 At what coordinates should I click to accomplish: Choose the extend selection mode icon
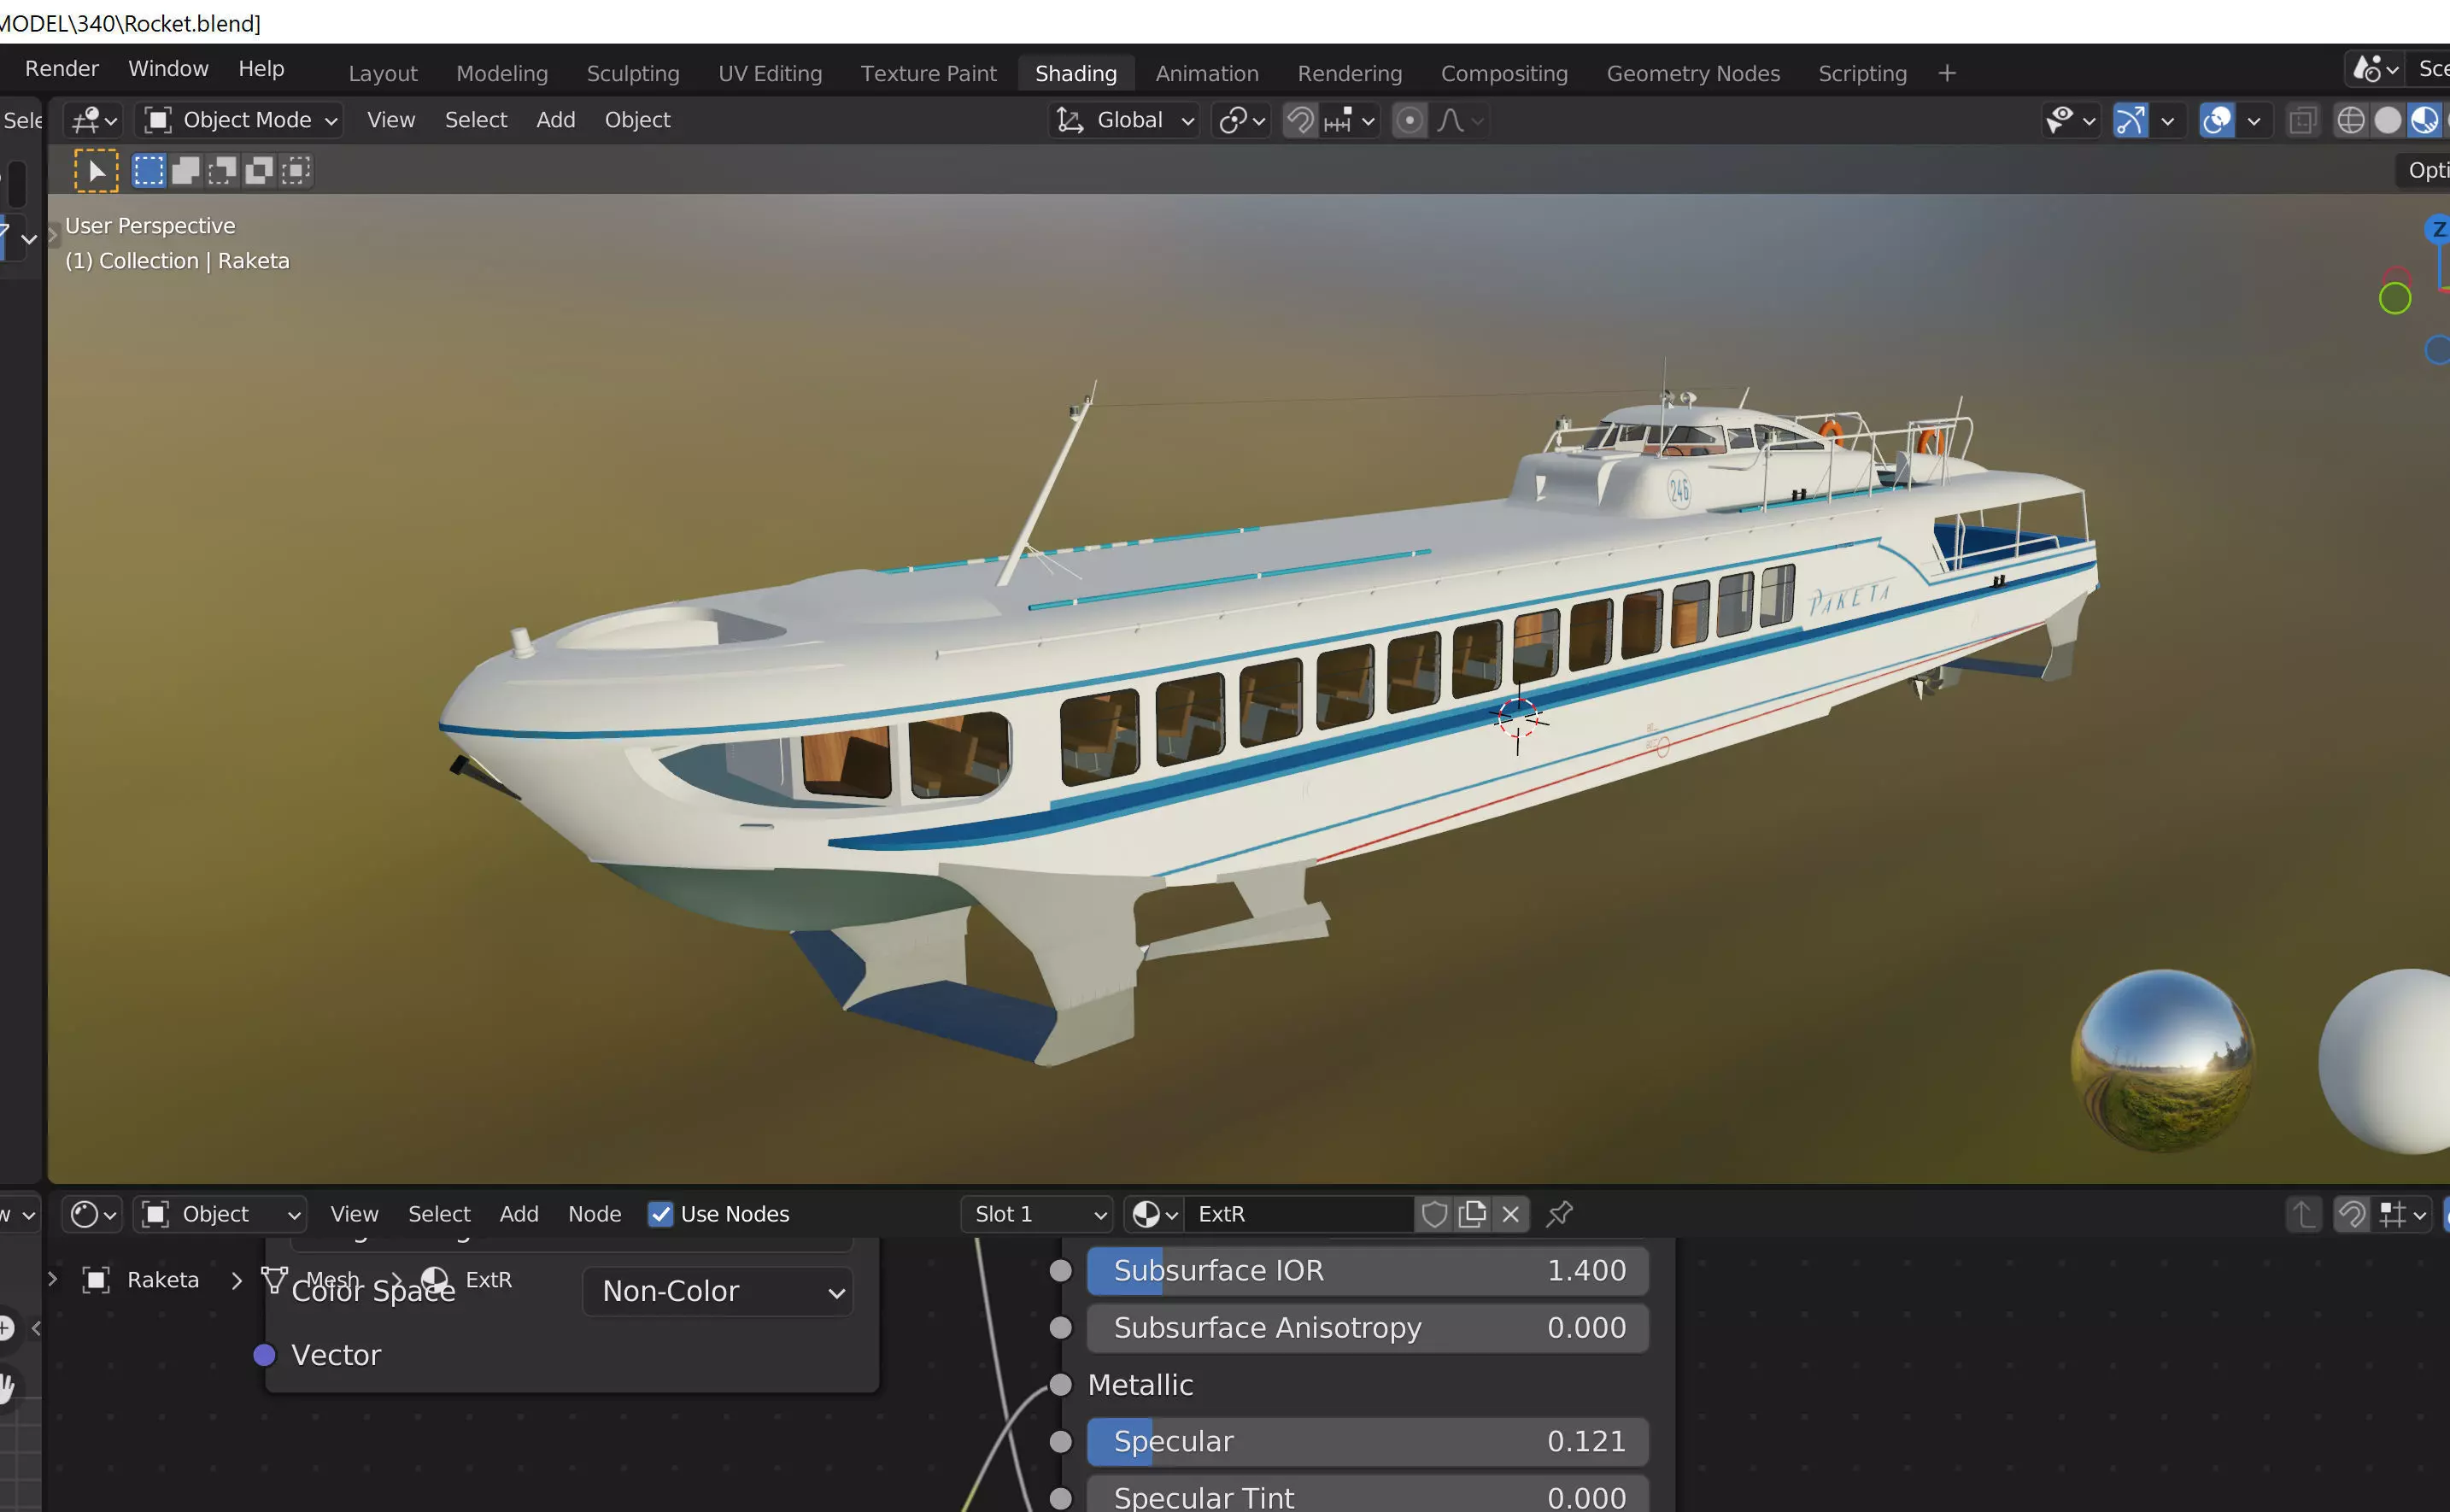pos(186,171)
